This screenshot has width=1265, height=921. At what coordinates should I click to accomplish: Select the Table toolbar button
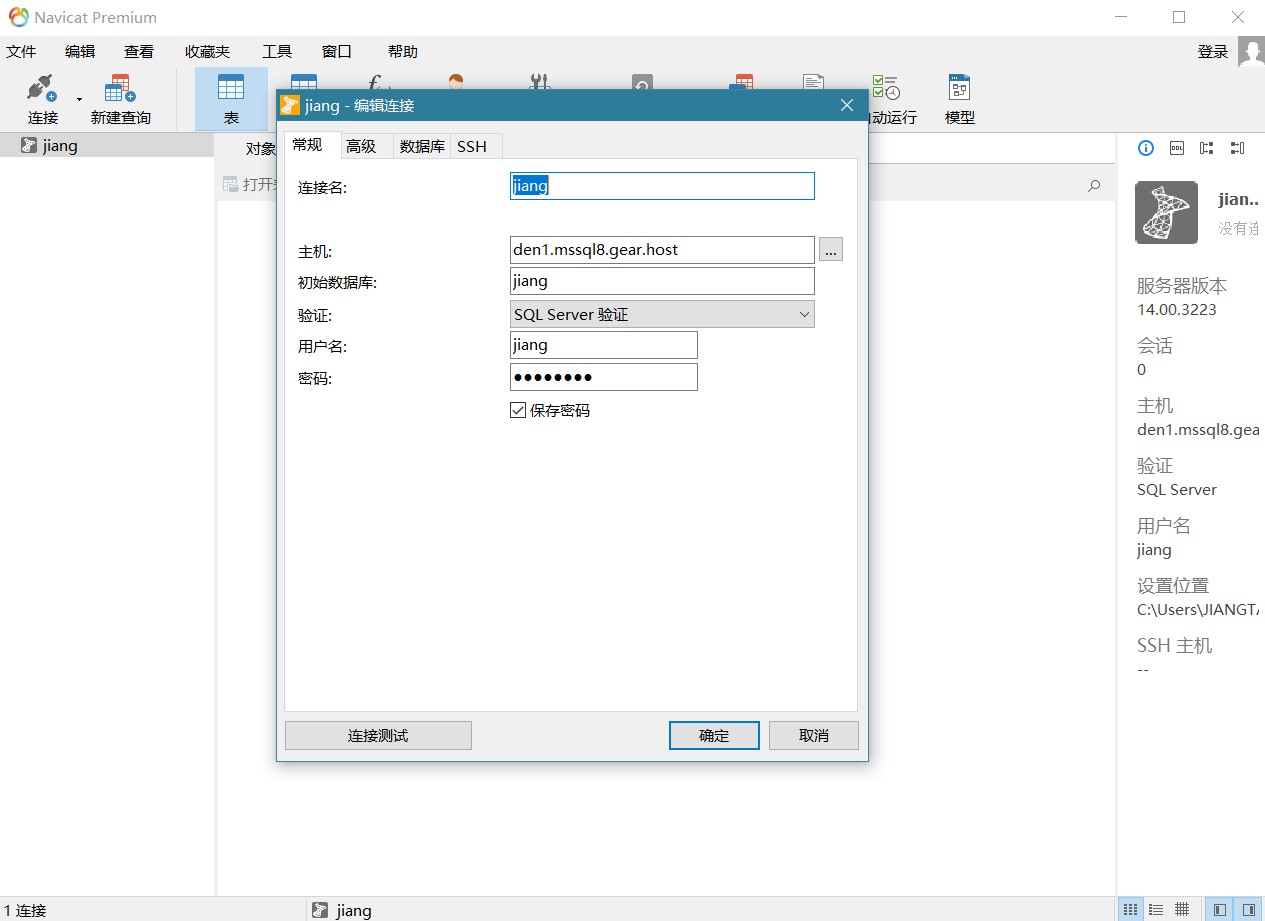(x=231, y=99)
